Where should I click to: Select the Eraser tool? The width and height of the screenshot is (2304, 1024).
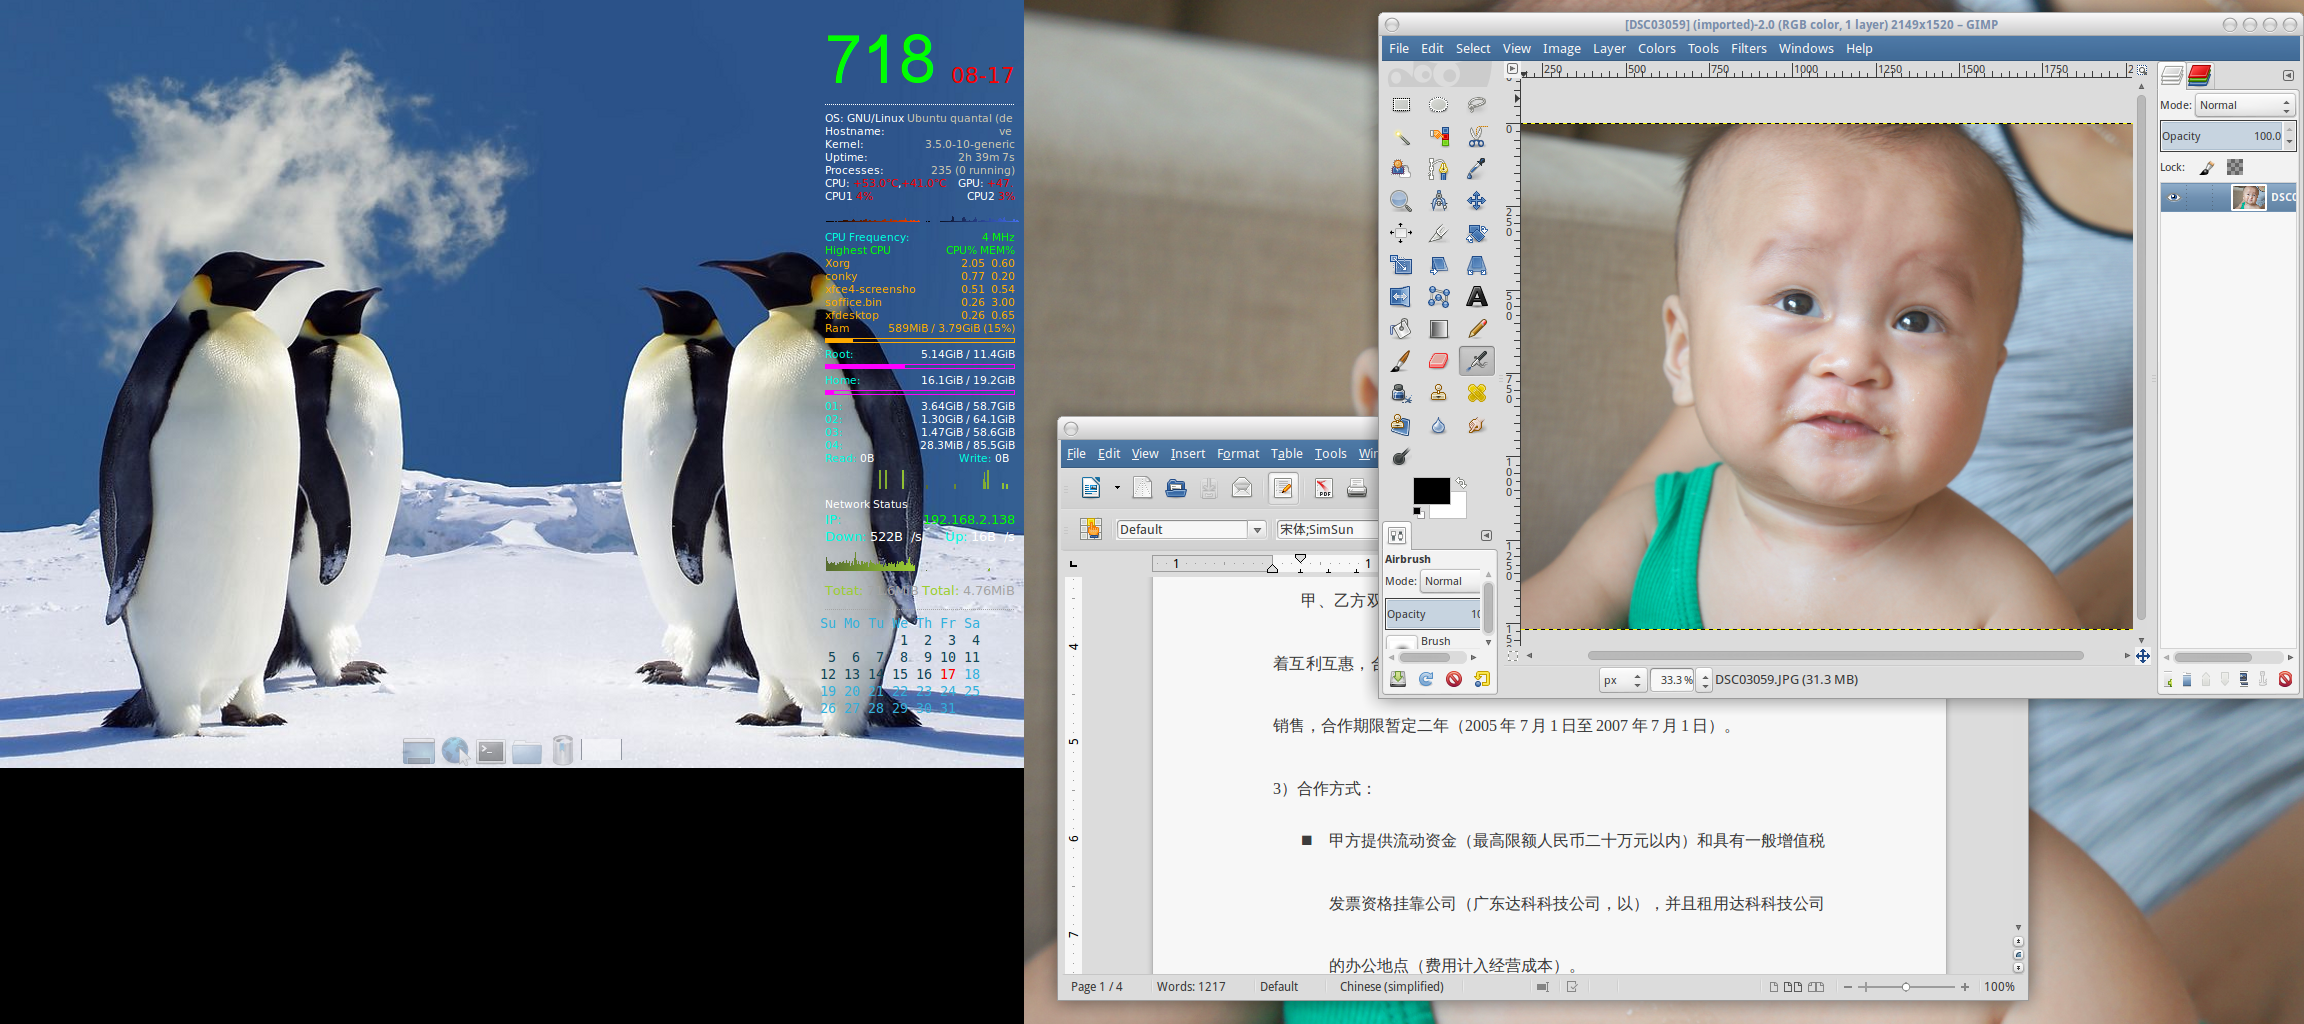coord(1438,361)
